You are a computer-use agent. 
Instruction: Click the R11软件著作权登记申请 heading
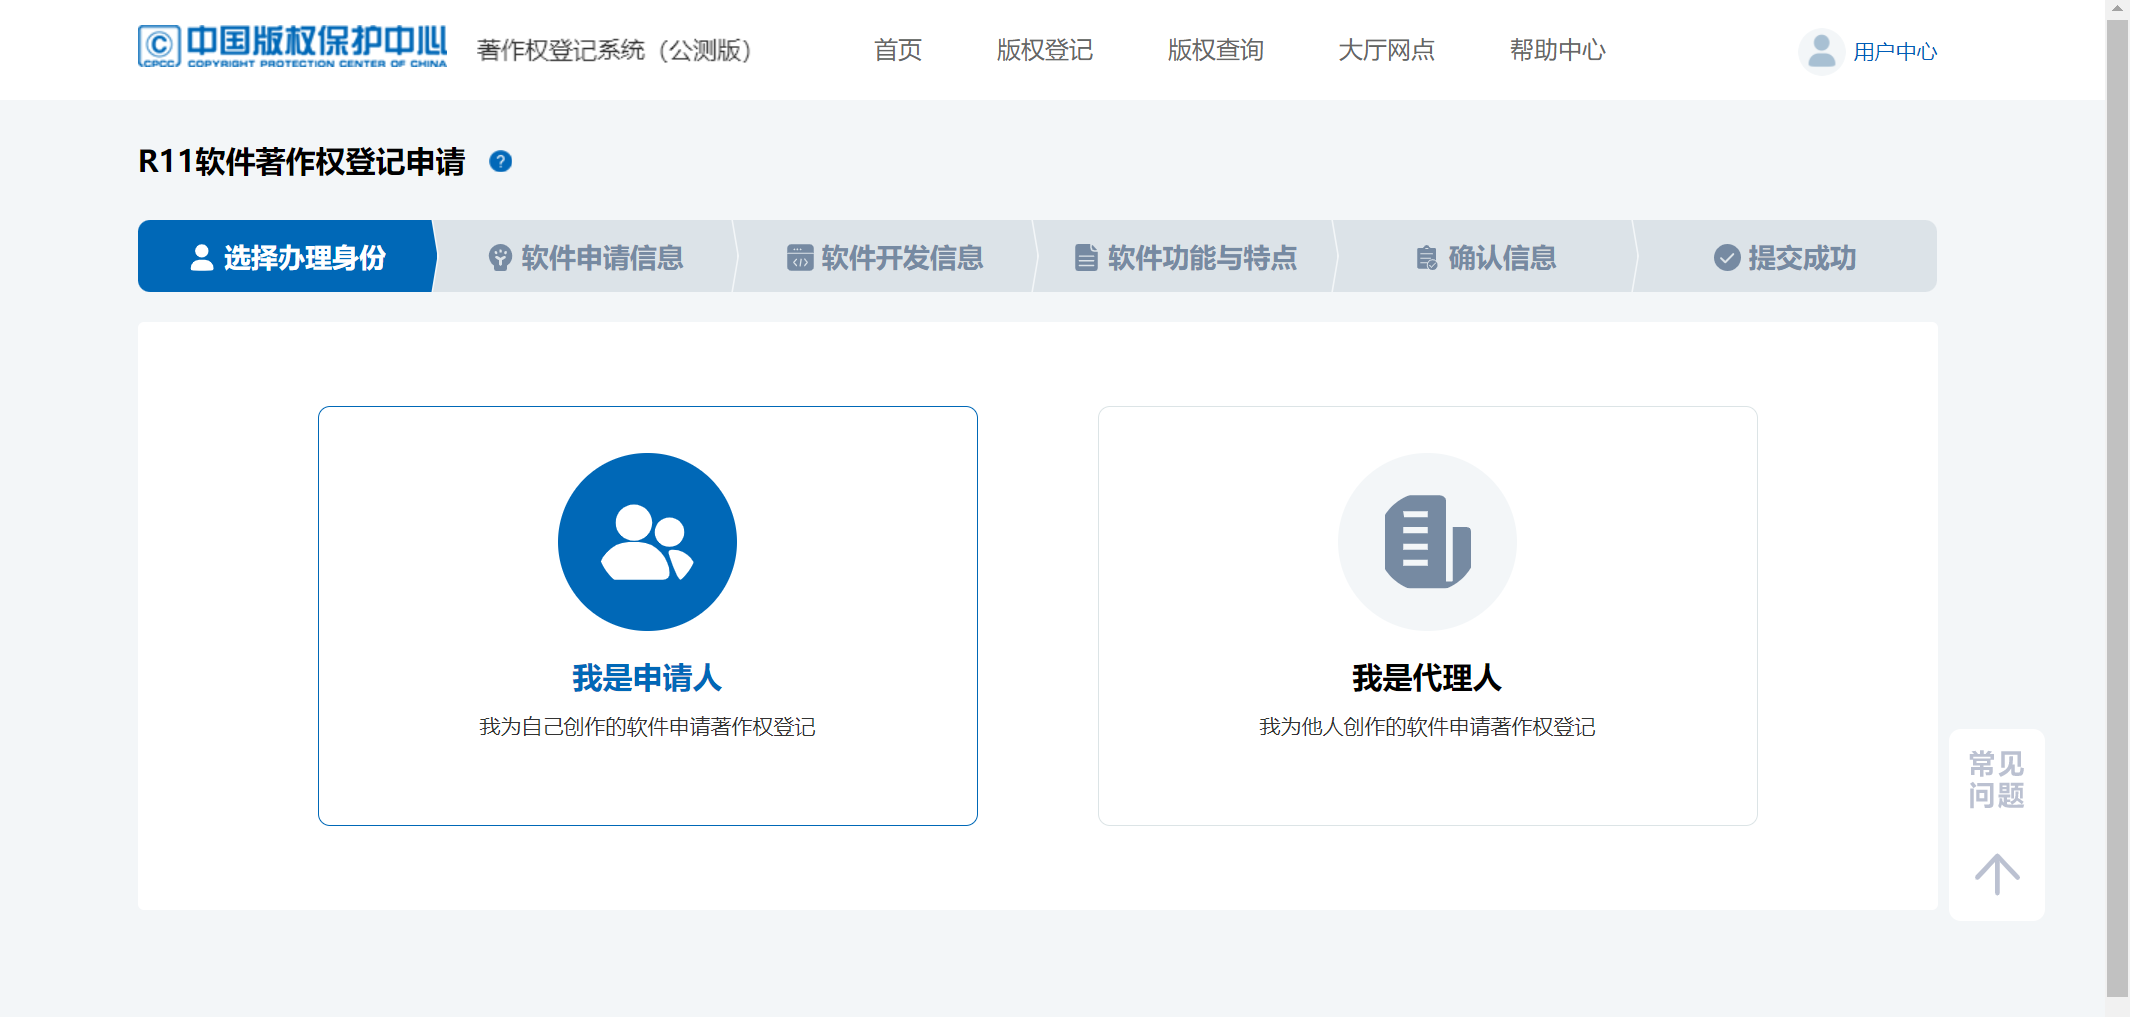pyautogui.click(x=302, y=161)
